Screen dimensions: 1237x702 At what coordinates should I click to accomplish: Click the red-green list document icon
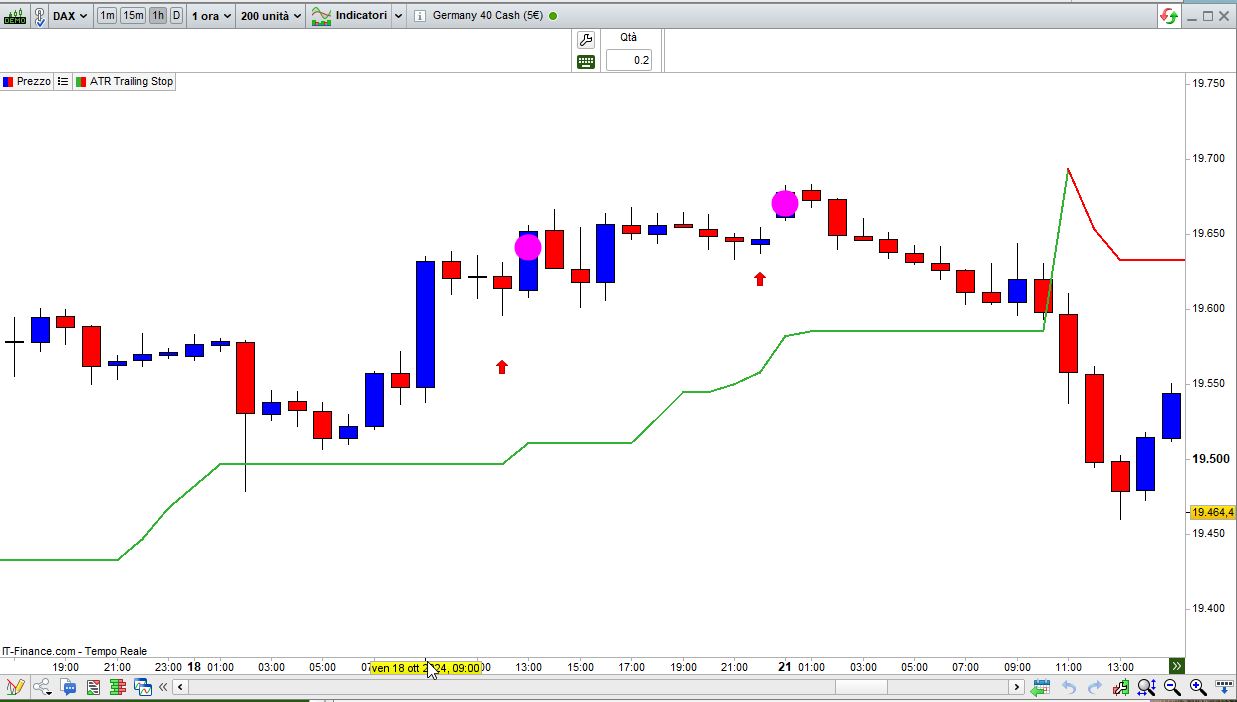[x=93, y=687]
